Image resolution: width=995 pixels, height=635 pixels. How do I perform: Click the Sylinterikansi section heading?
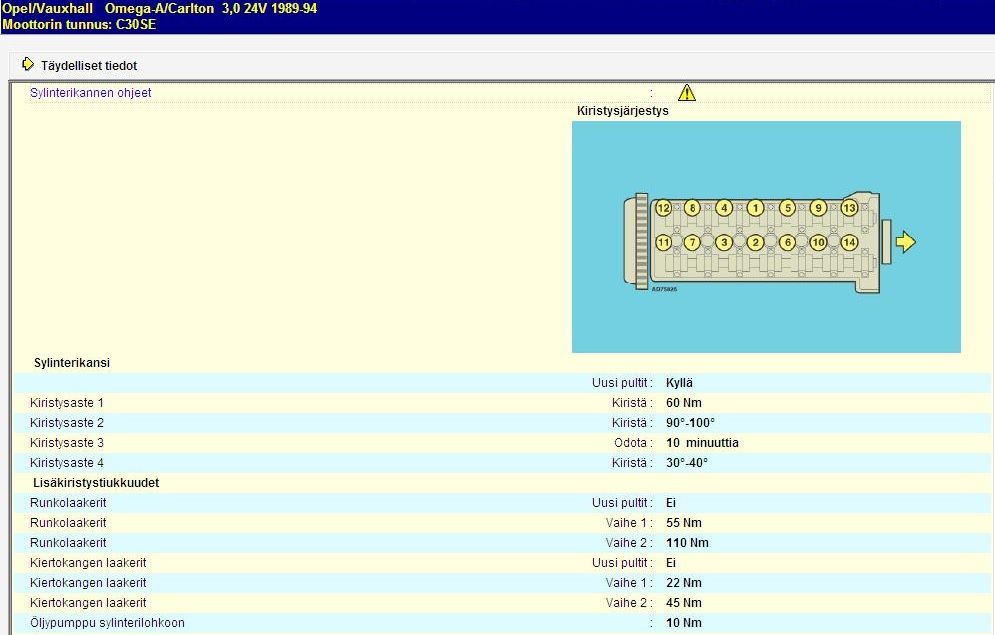coord(71,363)
